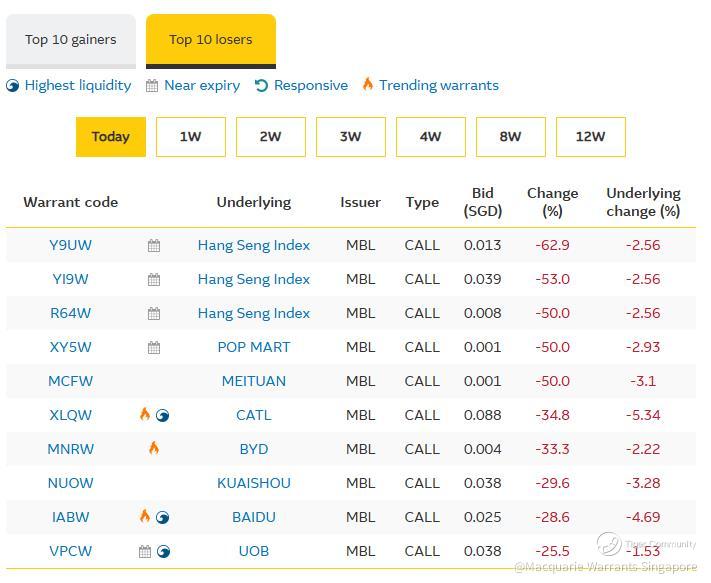
Task: Set time range to 4W
Action: [x=430, y=137]
